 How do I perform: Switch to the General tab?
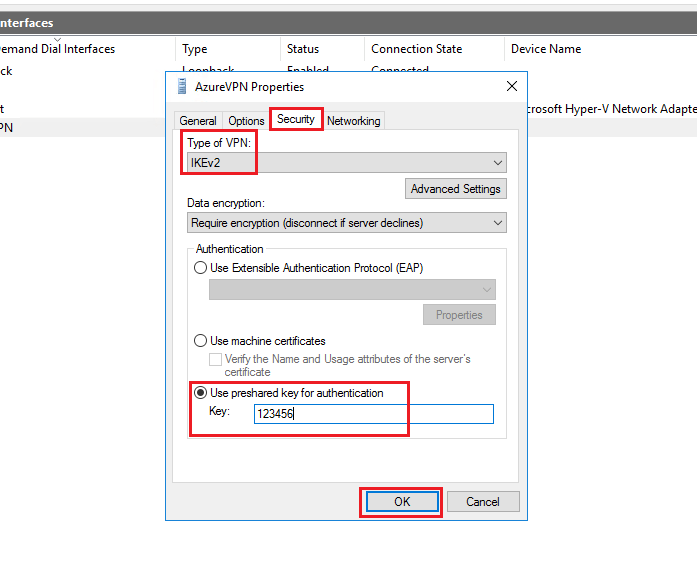click(198, 120)
